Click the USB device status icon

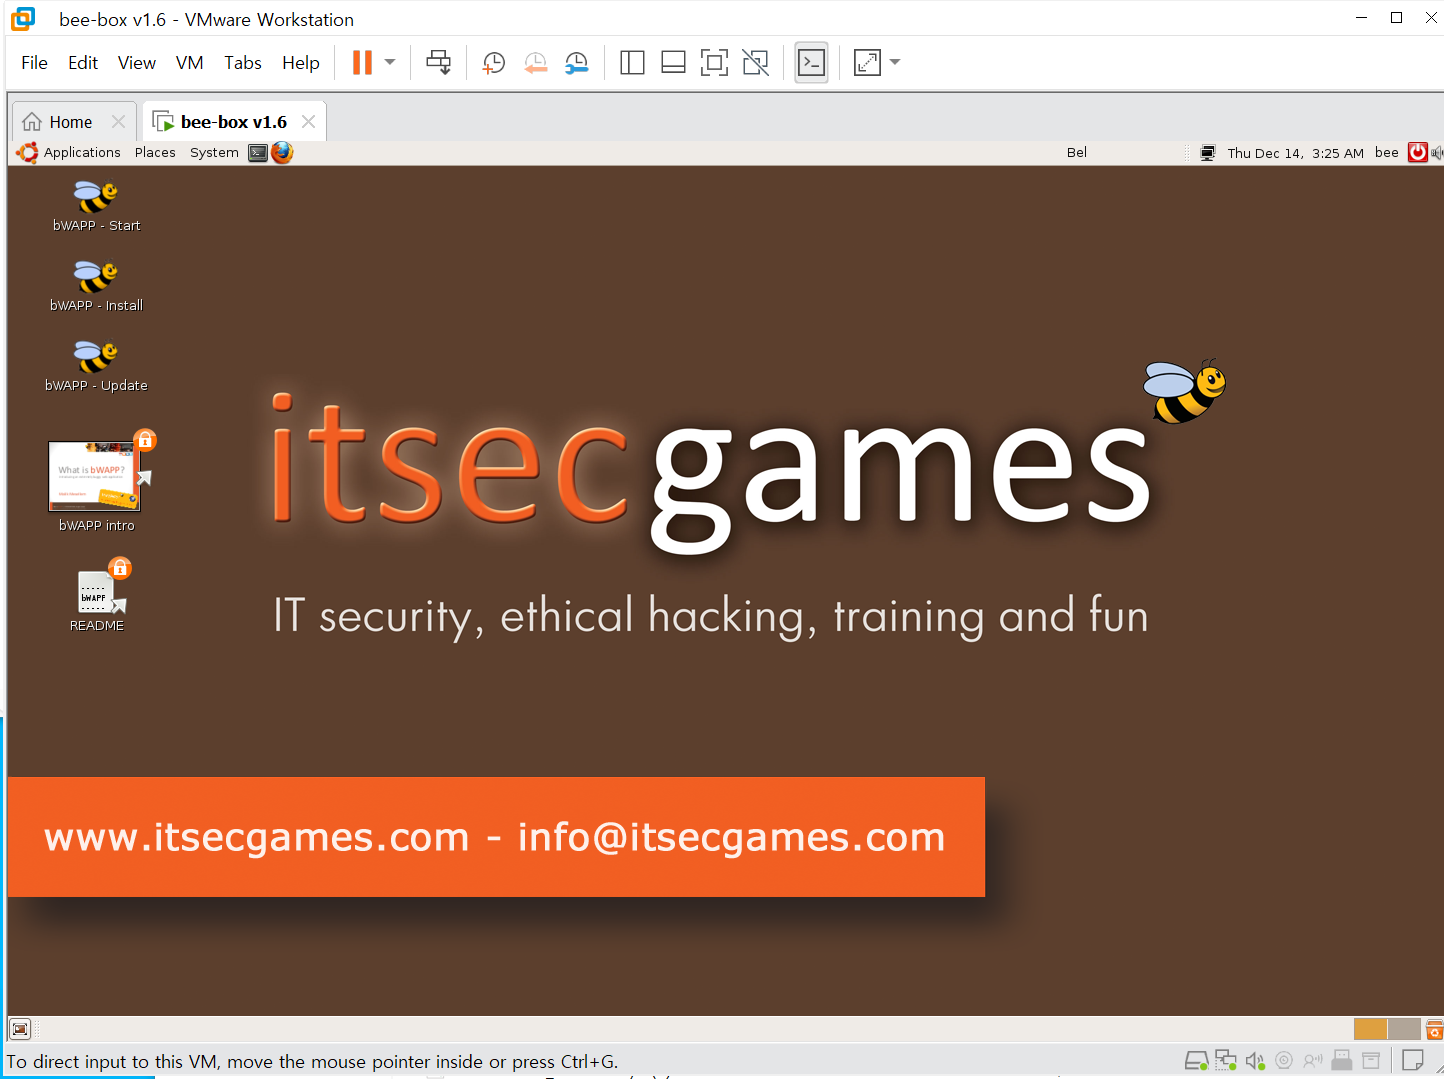tap(1342, 1060)
